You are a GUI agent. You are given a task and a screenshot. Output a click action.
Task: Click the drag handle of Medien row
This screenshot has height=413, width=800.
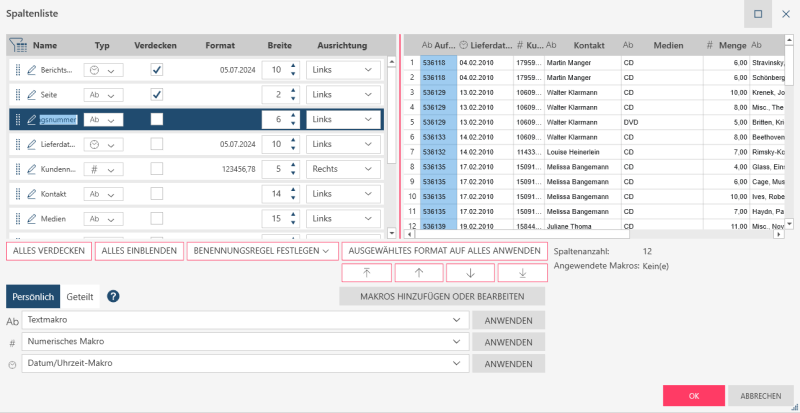point(17,218)
